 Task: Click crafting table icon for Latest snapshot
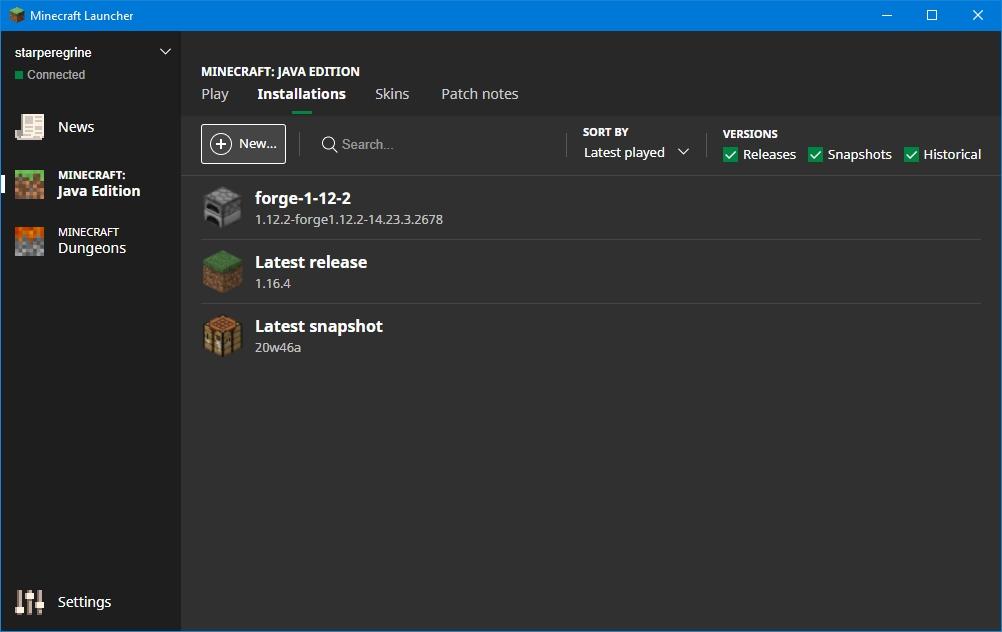click(x=222, y=335)
